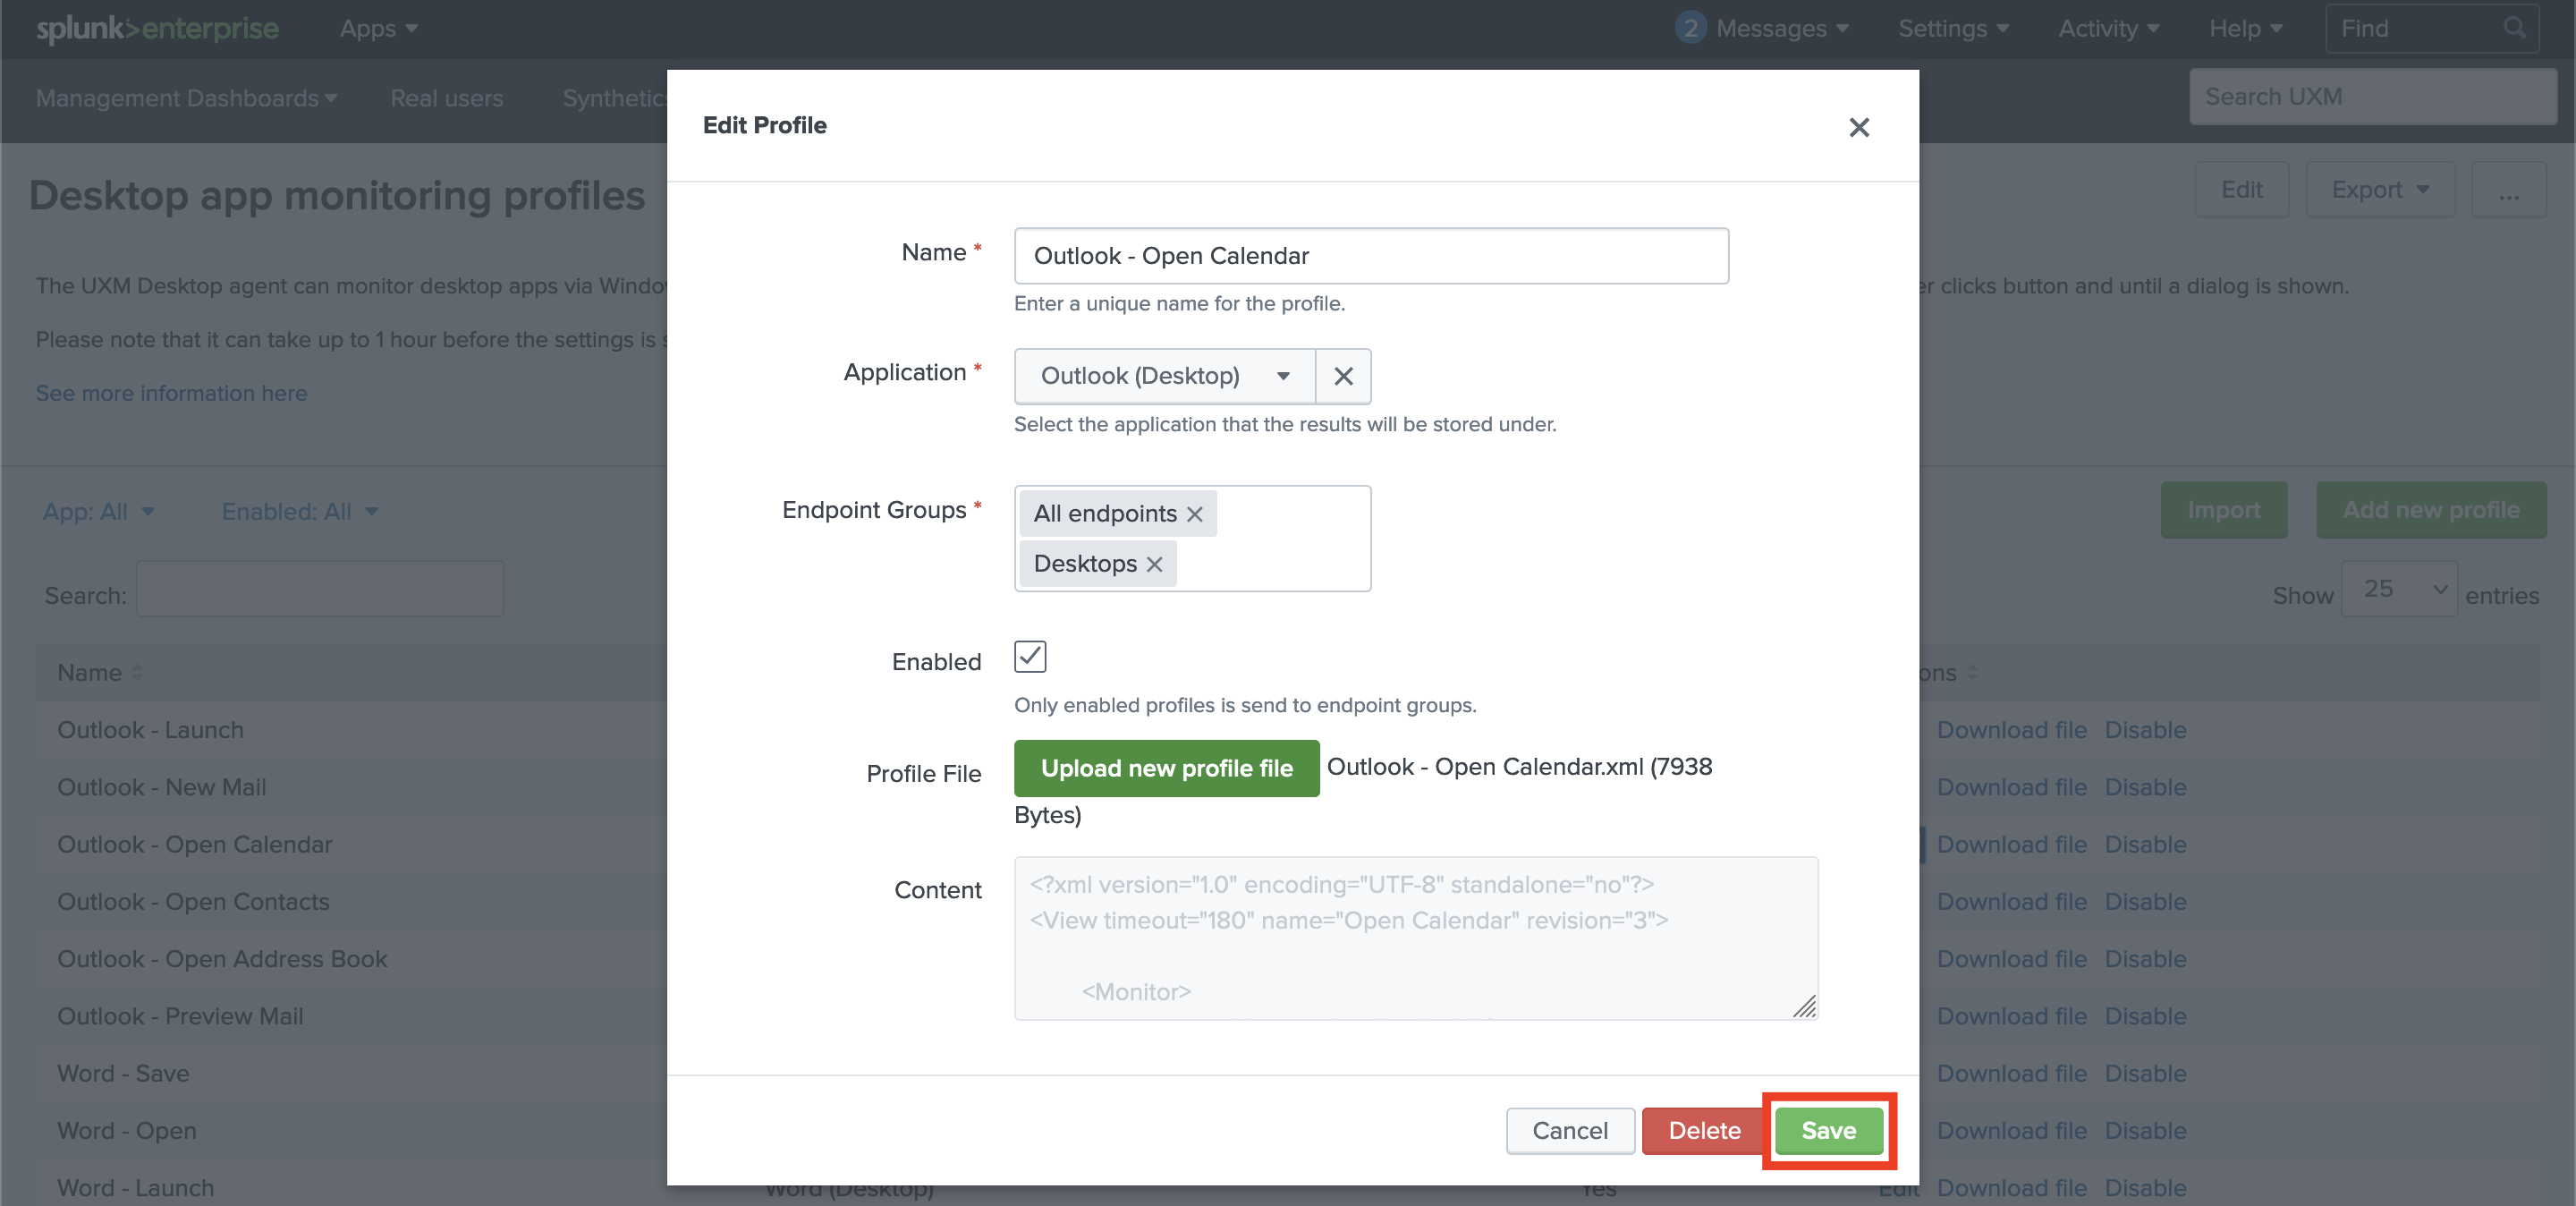Open the Outlook (Desktop) application dropdown
The image size is (2576, 1206).
tap(1164, 376)
